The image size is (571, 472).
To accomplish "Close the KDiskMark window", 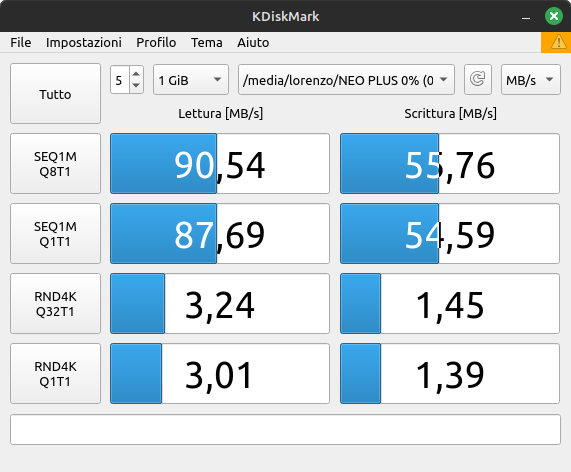I will click(554, 16).
